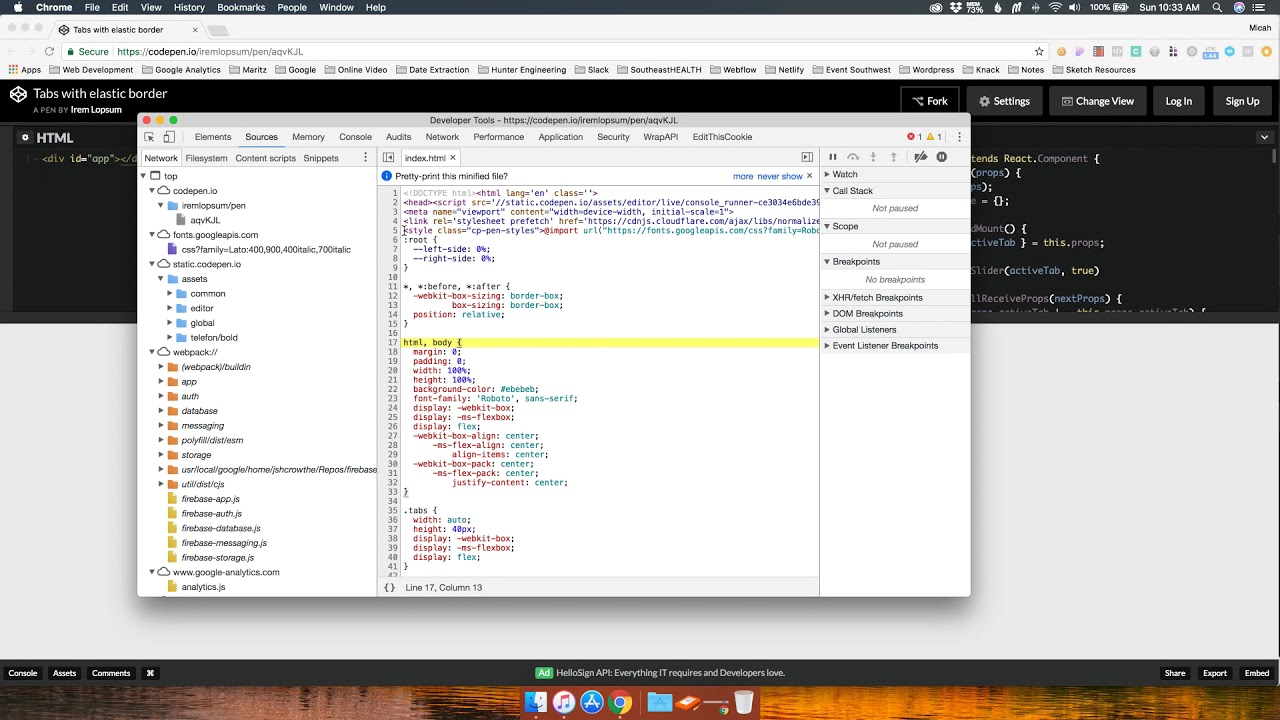Screen dimensions: 1280x720
Task: Open the Performance tab
Action: pyautogui.click(x=499, y=137)
